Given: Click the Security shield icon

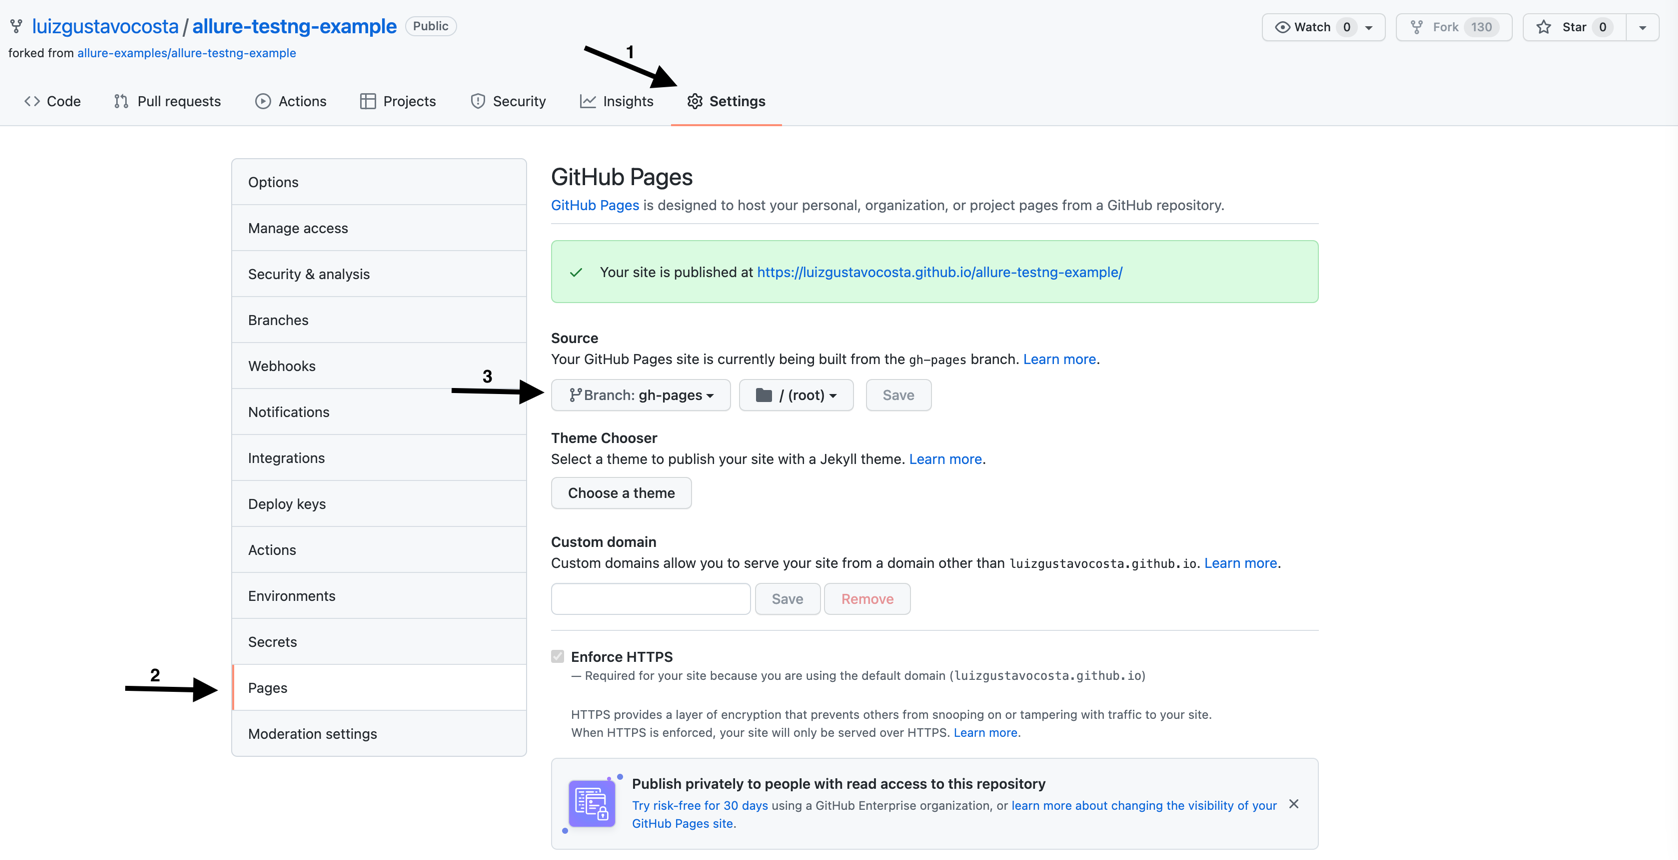Looking at the screenshot, I should 478,101.
